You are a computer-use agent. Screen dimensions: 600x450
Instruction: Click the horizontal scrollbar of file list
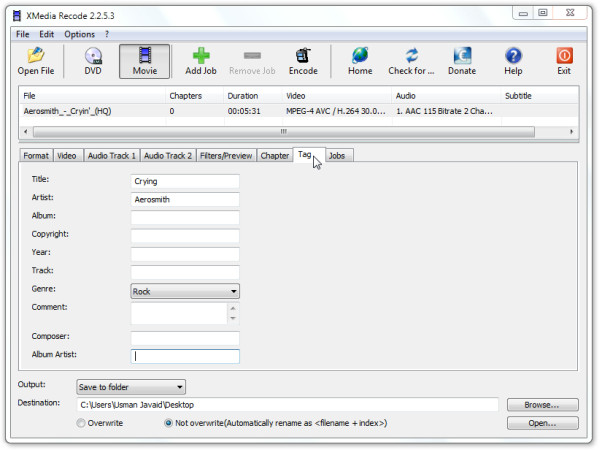(284, 132)
